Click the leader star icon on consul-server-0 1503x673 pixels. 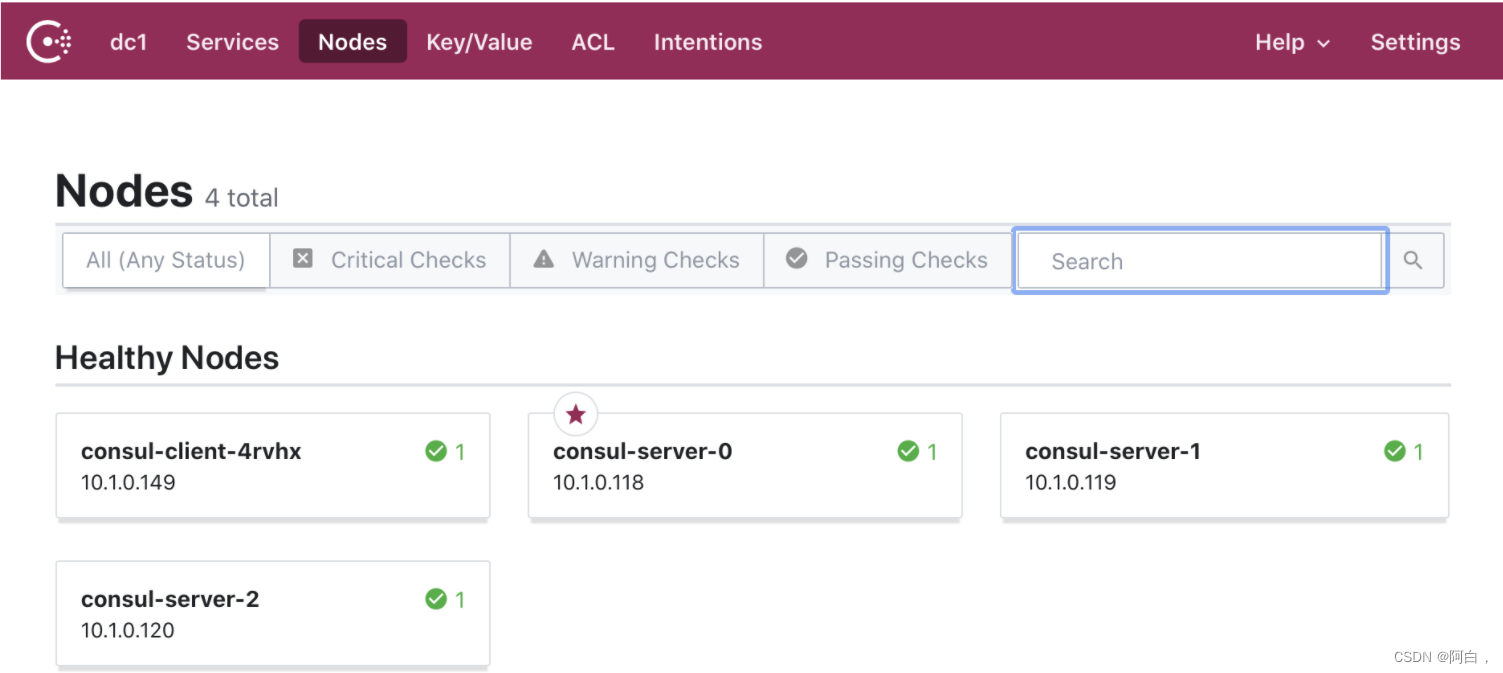pos(576,414)
